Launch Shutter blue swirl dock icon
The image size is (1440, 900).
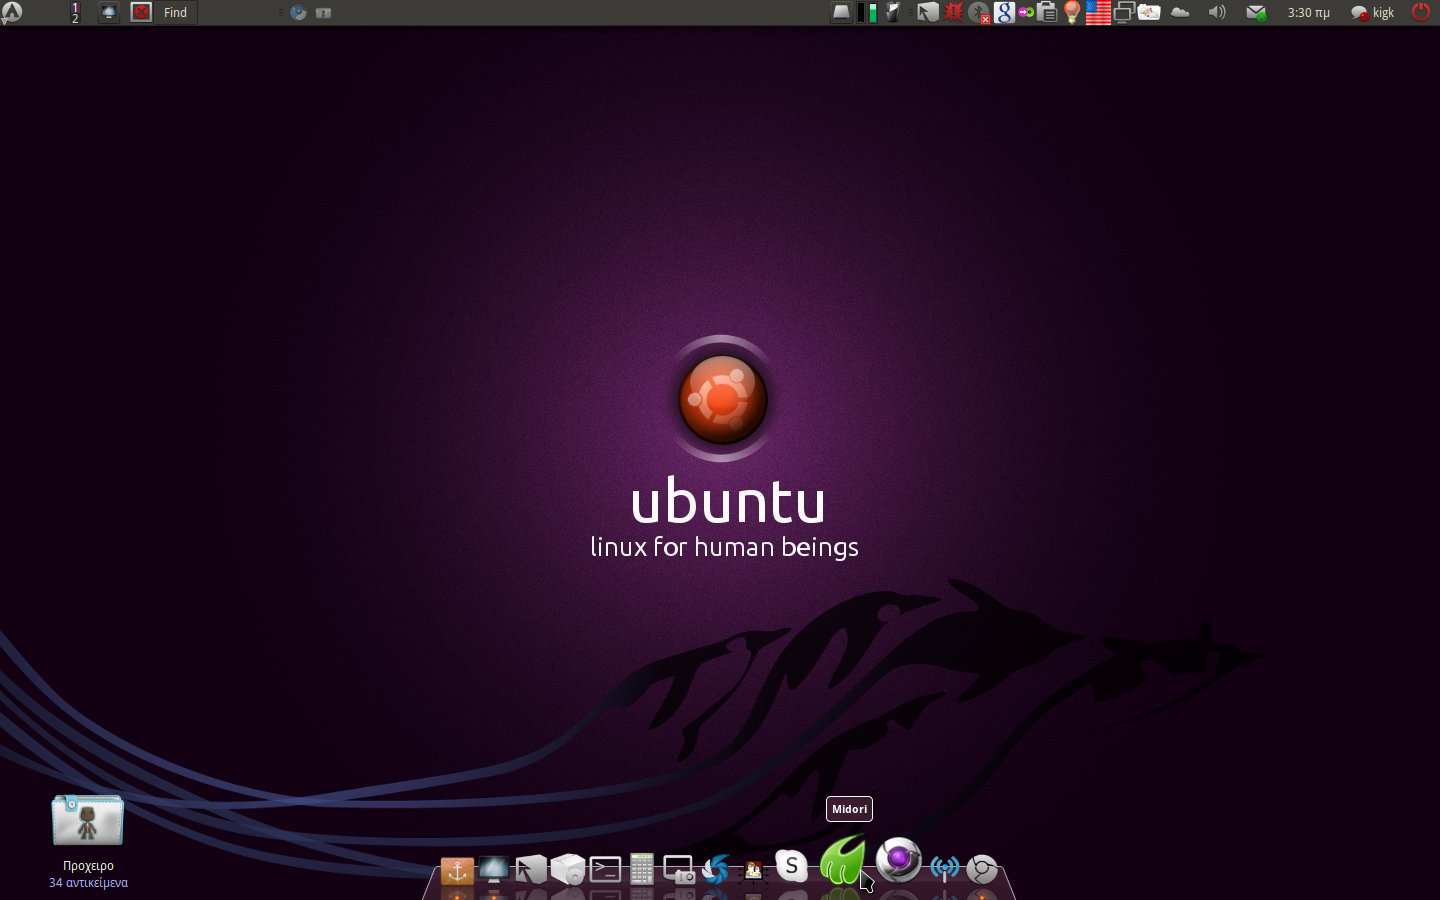(x=716, y=870)
